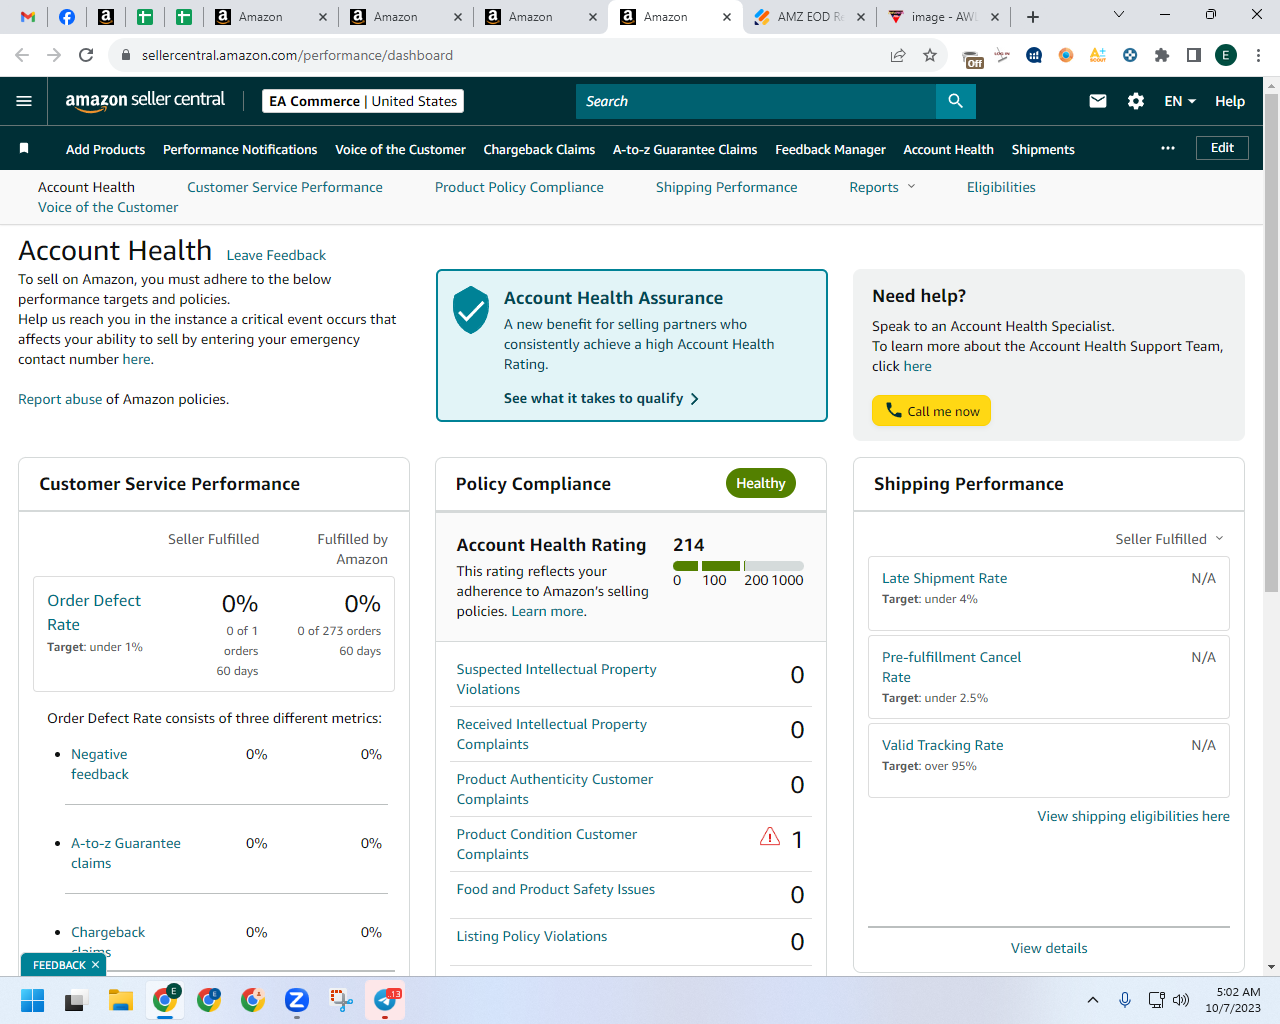
Task: Click the bookmark icon before Add Products
Action: pyautogui.click(x=24, y=149)
